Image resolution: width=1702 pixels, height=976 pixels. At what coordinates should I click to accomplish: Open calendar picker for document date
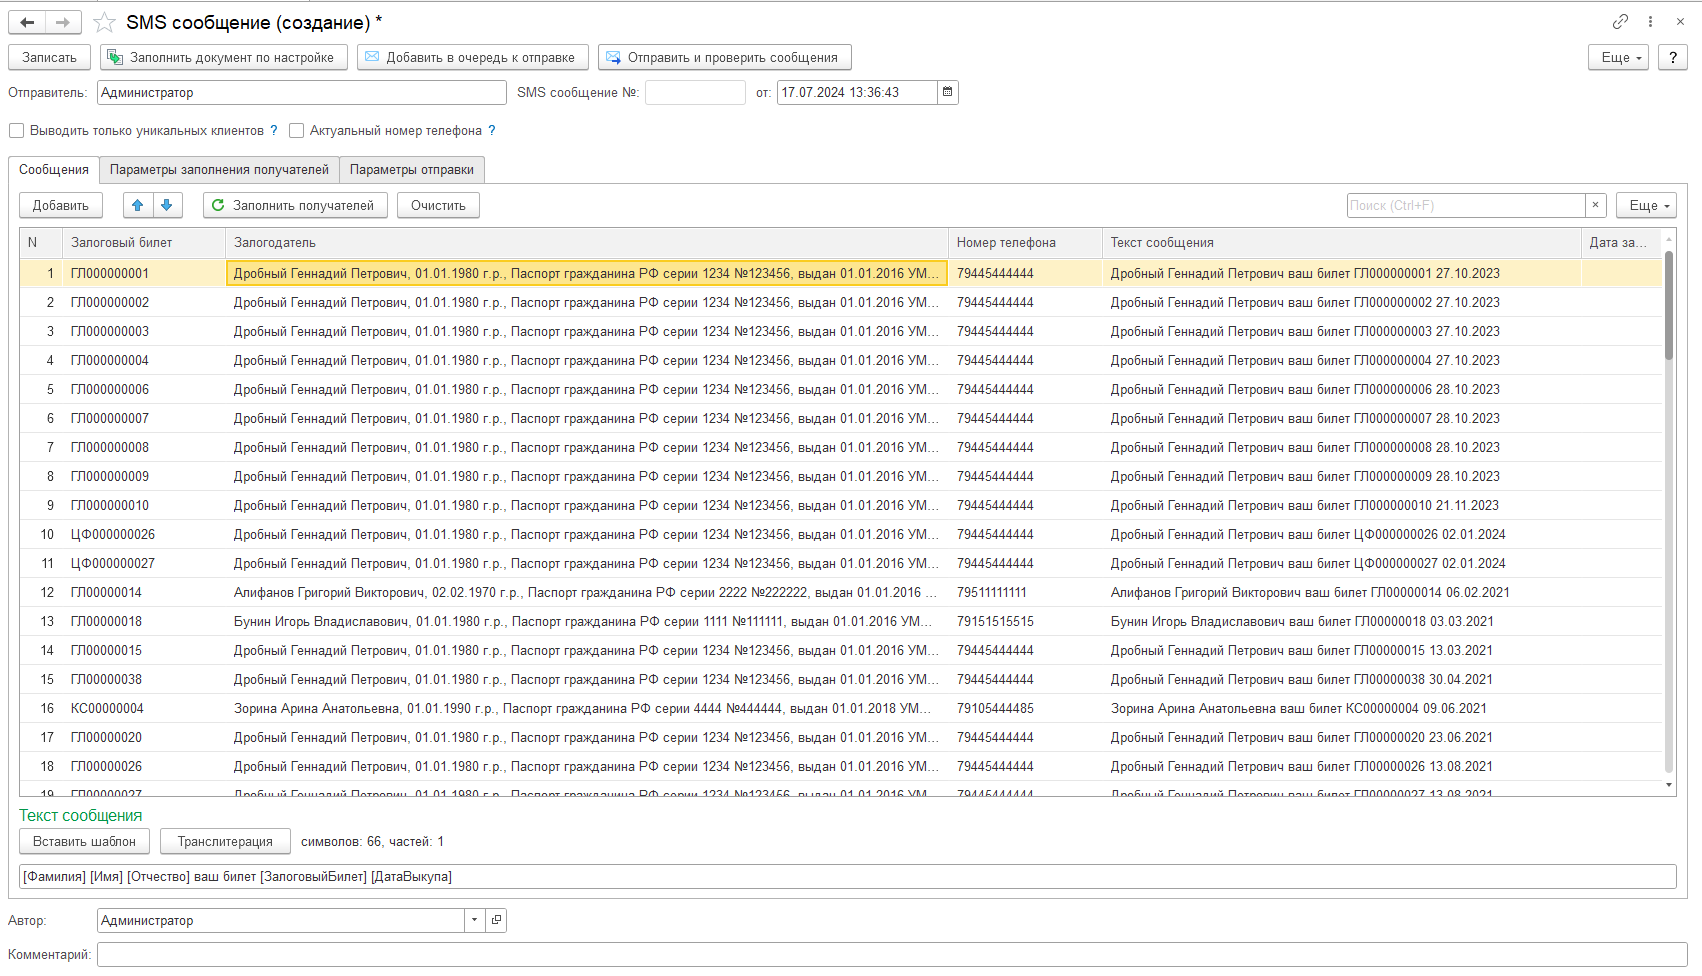coord(947,92)
